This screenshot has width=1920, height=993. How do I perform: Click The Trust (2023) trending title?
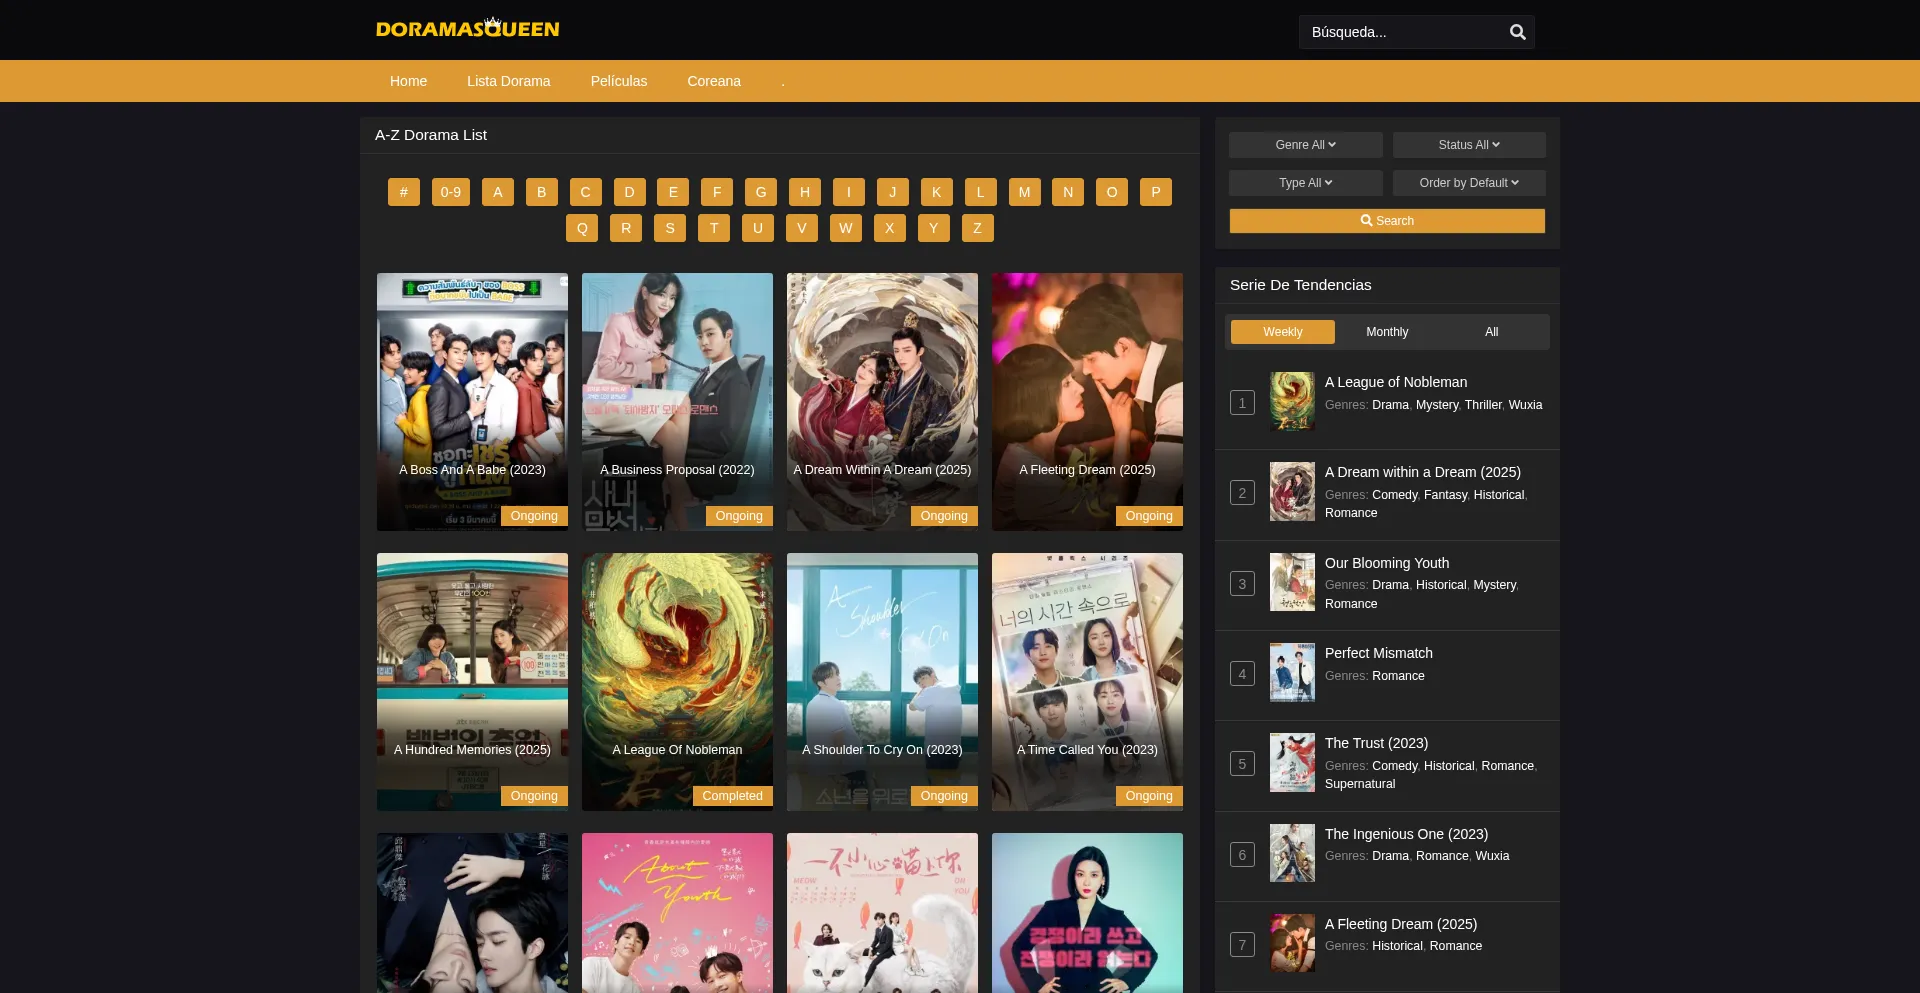point(1376,743)
